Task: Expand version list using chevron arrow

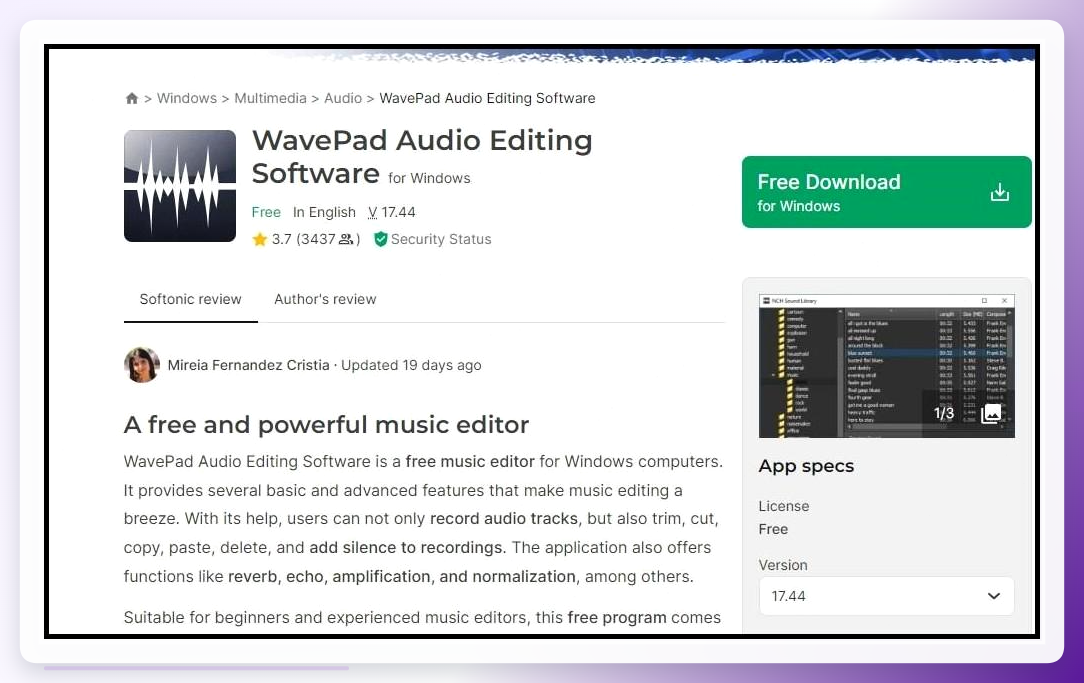Action: coord(993,596)
